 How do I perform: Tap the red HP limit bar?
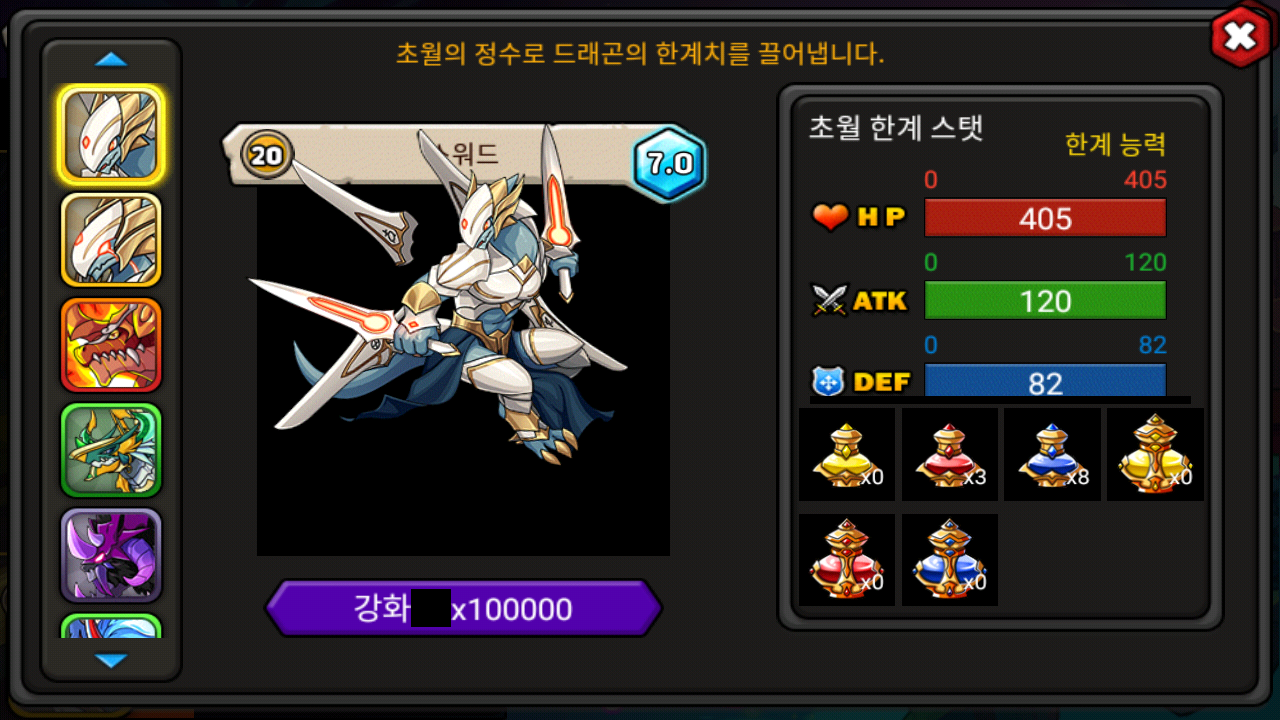click(x=1045, y=218)
